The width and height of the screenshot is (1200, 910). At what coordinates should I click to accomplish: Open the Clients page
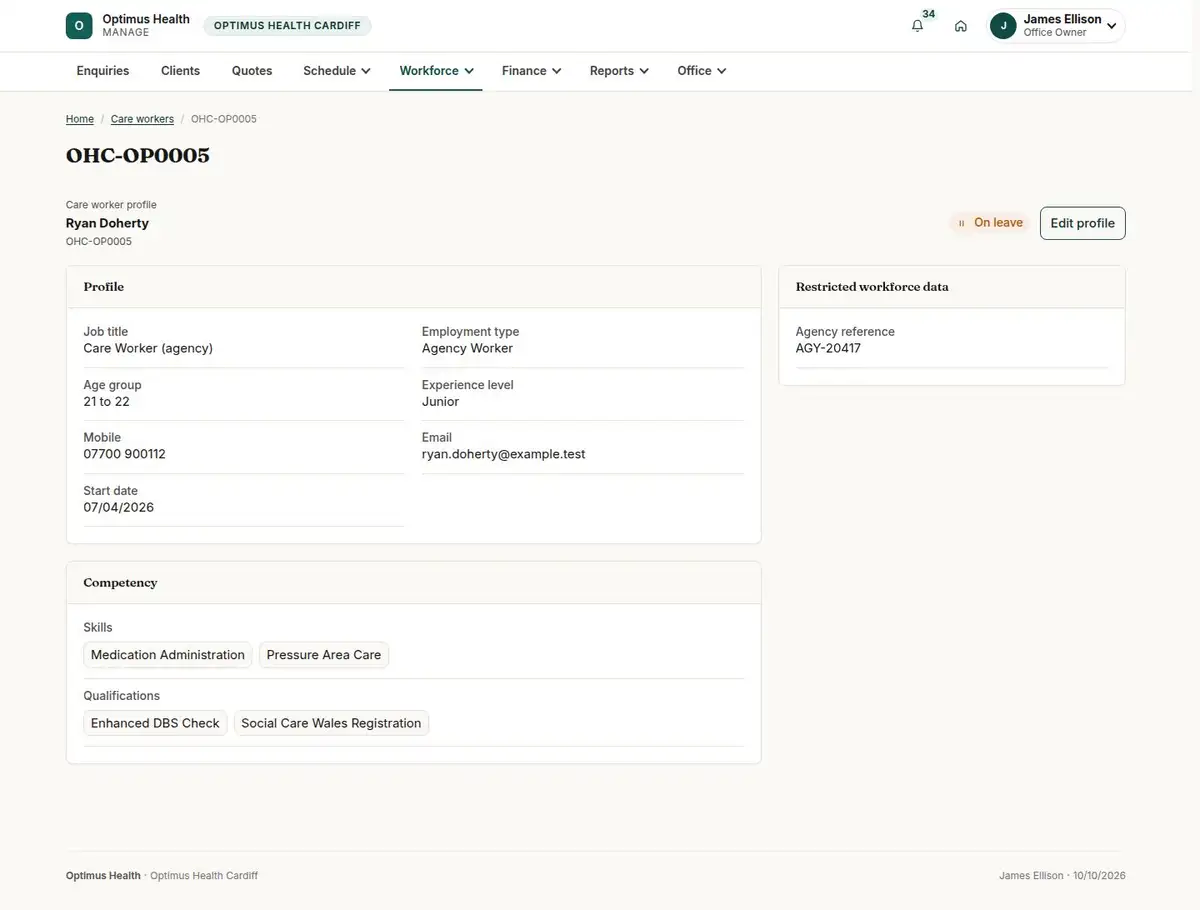click(x=181, y=71)
